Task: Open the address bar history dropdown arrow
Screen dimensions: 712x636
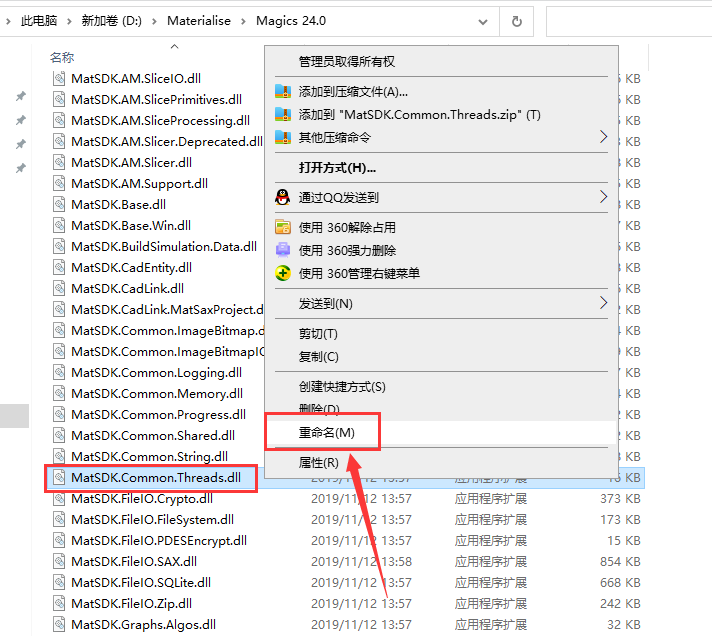Action: click(x=483, y=21)
